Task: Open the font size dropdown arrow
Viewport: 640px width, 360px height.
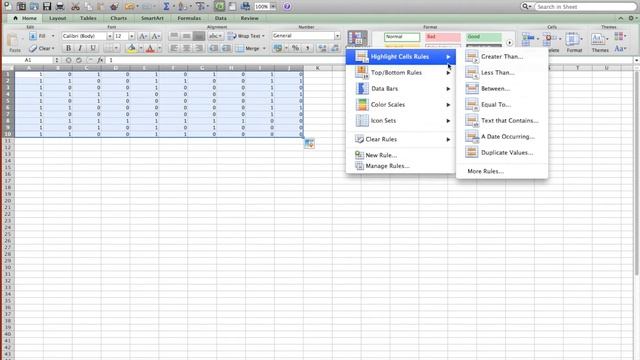Action: [131, 36]
